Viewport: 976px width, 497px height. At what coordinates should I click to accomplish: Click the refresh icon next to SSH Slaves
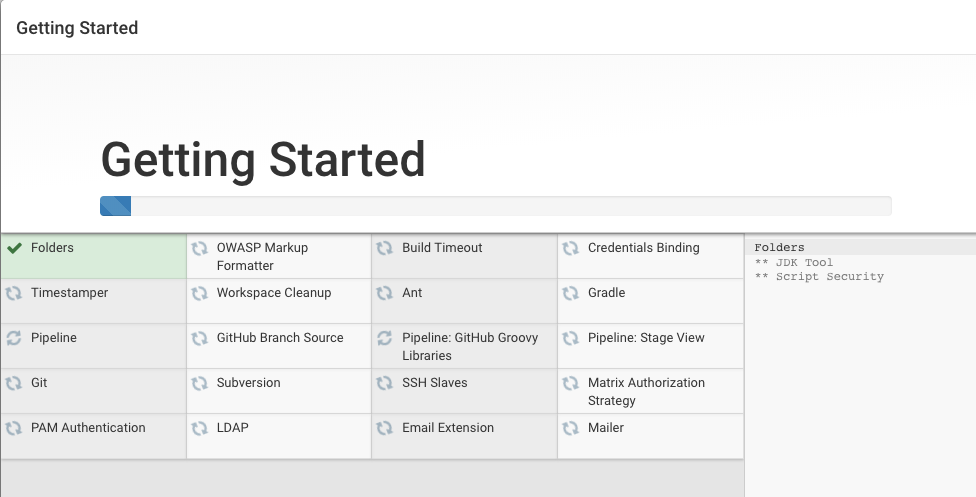tap(385, 383)
